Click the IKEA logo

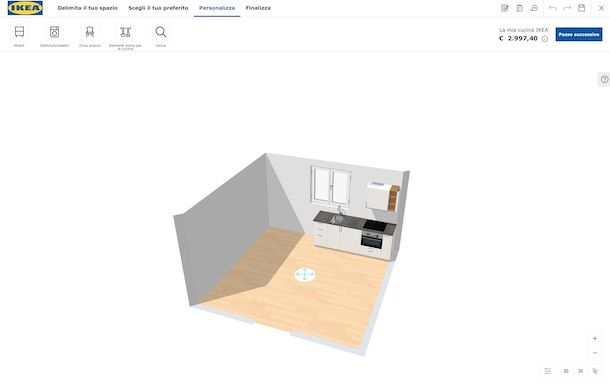pyautogui.click(x=25, y=8)
